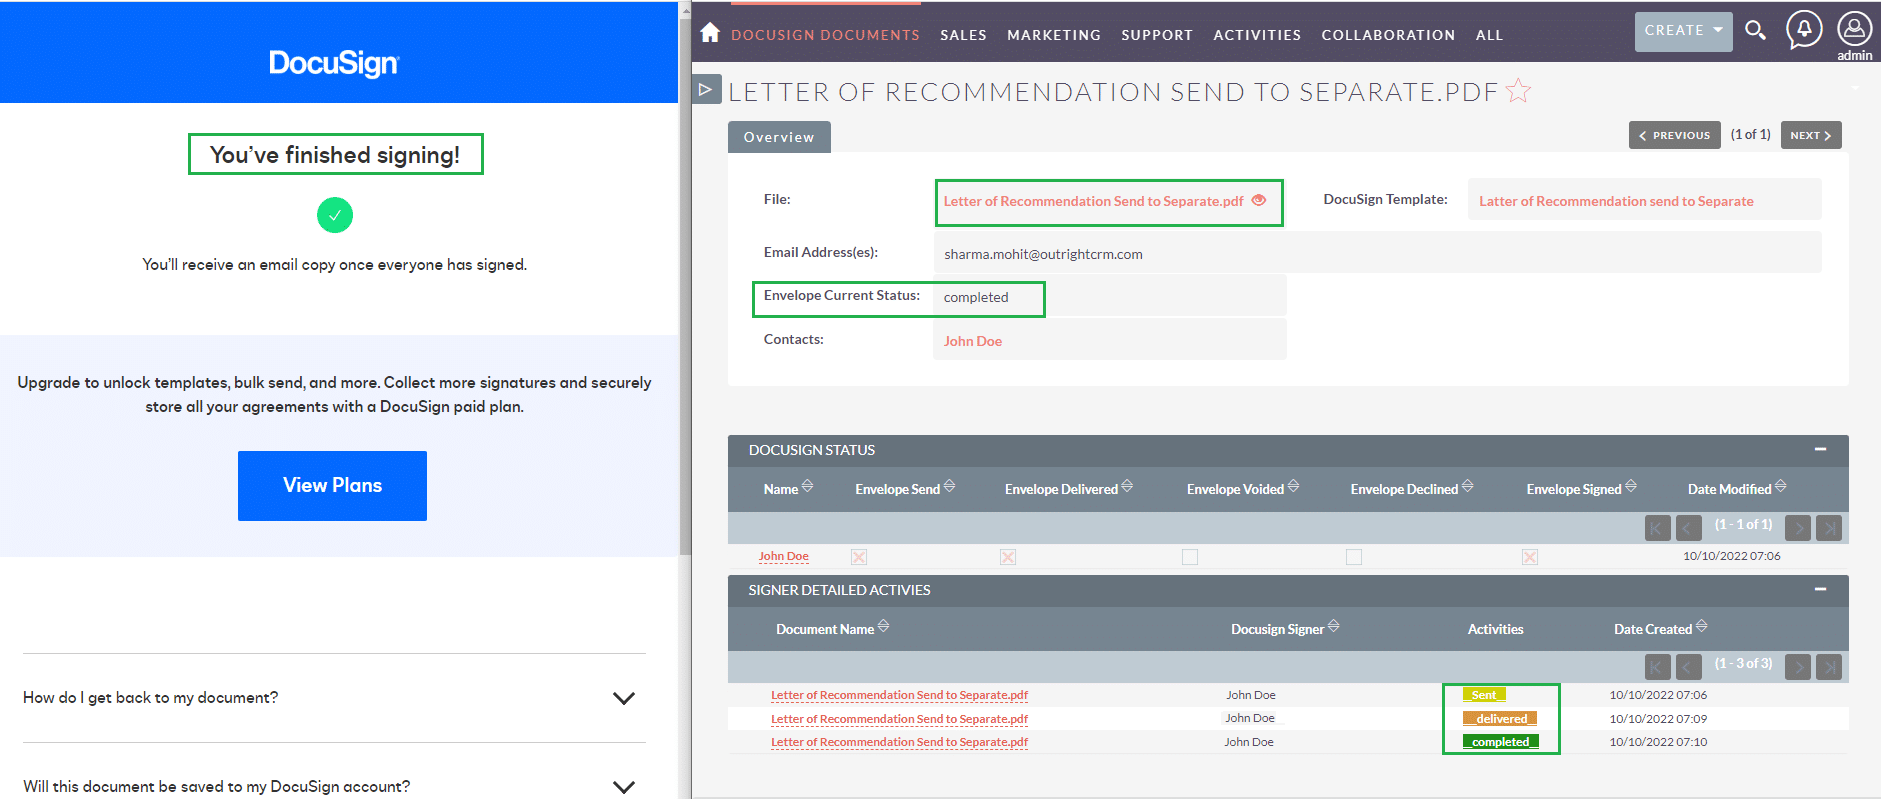The width and height of the screenshot is (1881, 799).
Task: Click the delivered activity badge
Action: click(x=1500, y=719)
